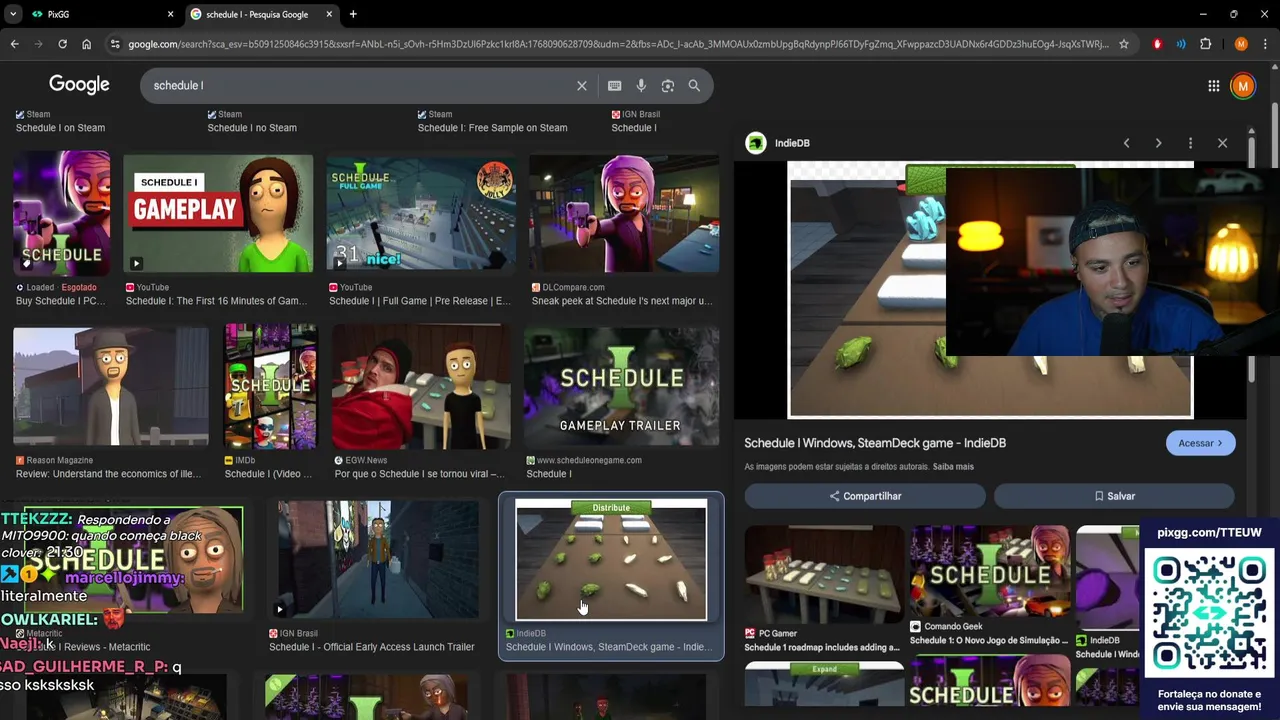Viewport: 1280px width, 720px height.
Task: Reload the current page
Action: point(62,44)
